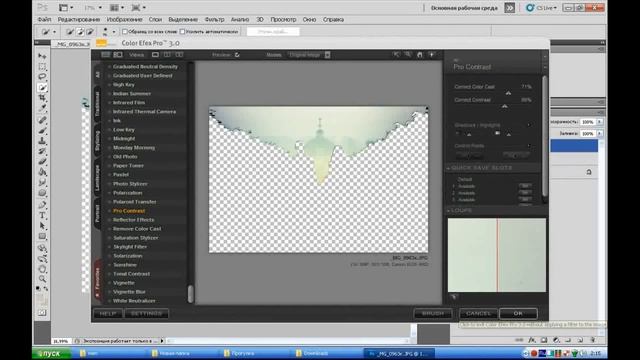Open the Файл menu
640x360 pixels.
tap(44, 20)
